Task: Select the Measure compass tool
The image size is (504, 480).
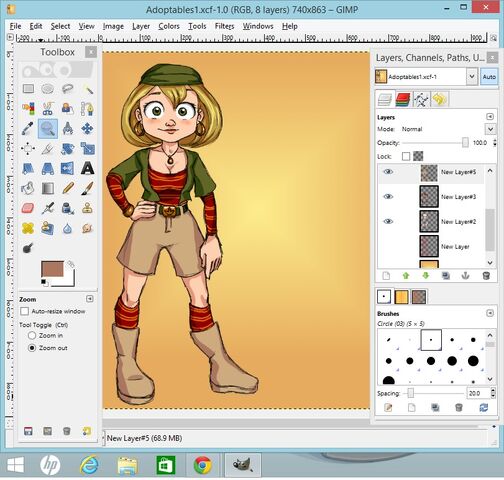Action: [68, 129]
